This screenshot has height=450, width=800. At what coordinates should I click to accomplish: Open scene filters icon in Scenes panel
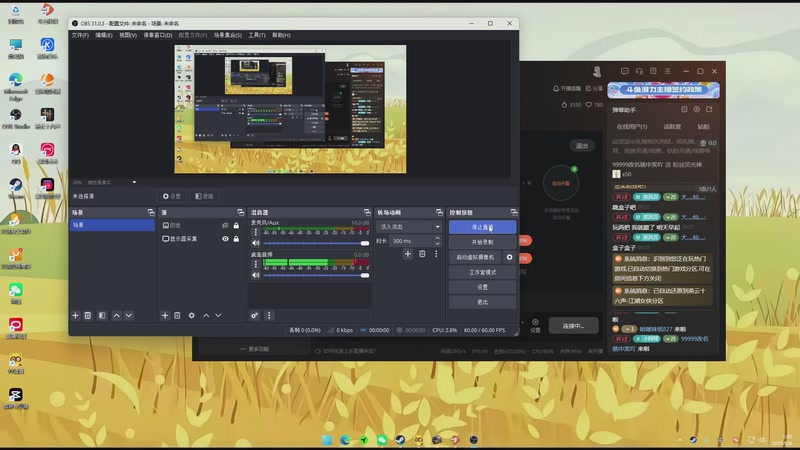pyautogui.click(x=102, y=316)
